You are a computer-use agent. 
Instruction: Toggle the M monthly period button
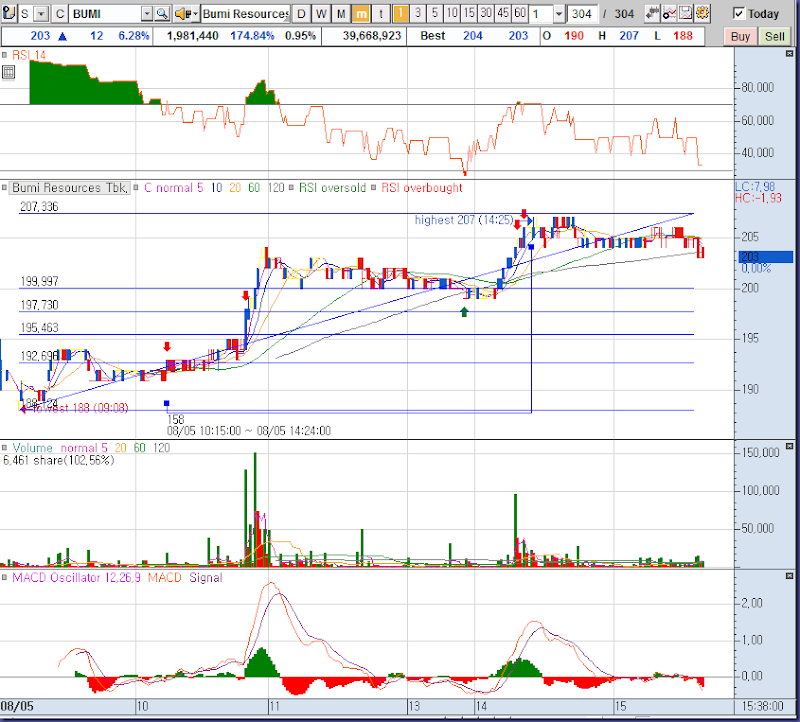[x=341, y=14]
